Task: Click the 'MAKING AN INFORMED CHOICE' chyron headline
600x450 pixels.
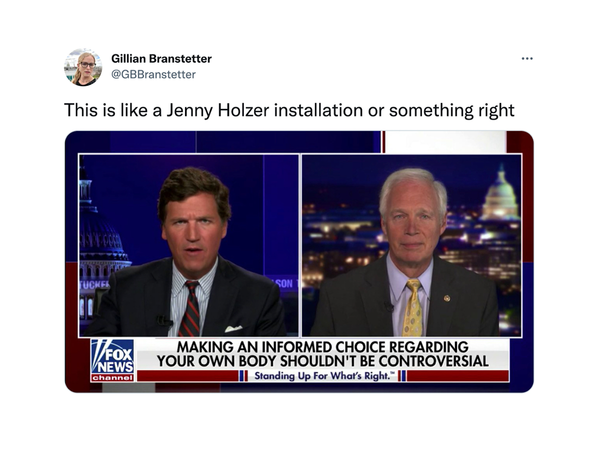Action: (x=322, y=354)
